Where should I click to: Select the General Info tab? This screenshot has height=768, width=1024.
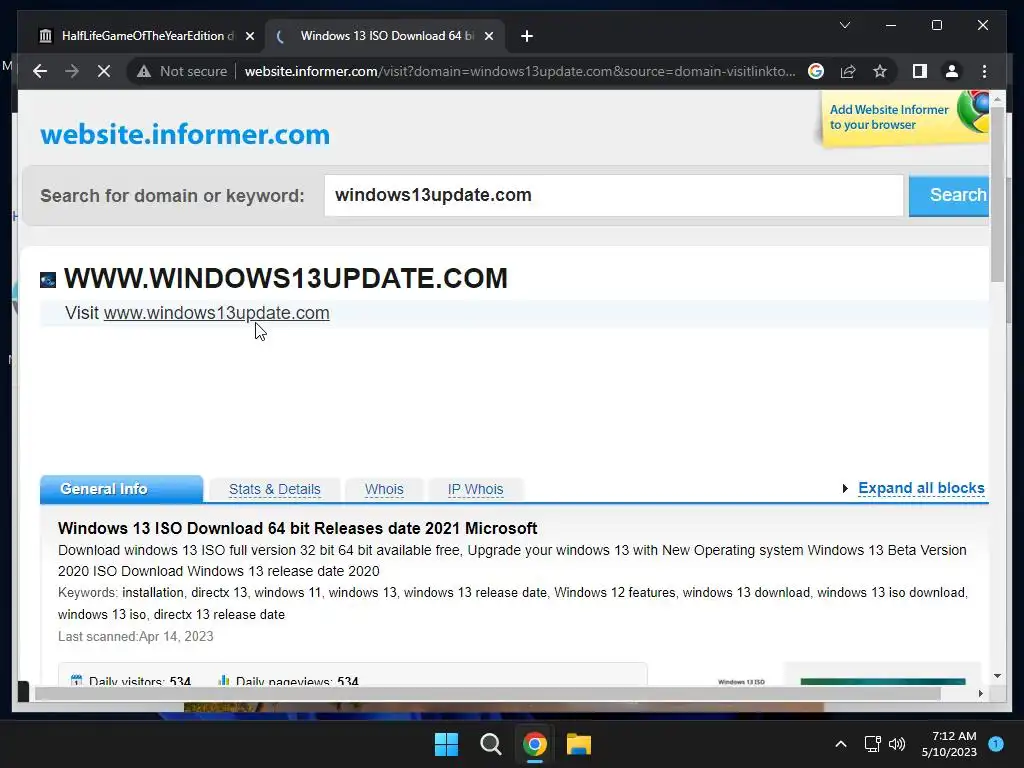[121, 489]
